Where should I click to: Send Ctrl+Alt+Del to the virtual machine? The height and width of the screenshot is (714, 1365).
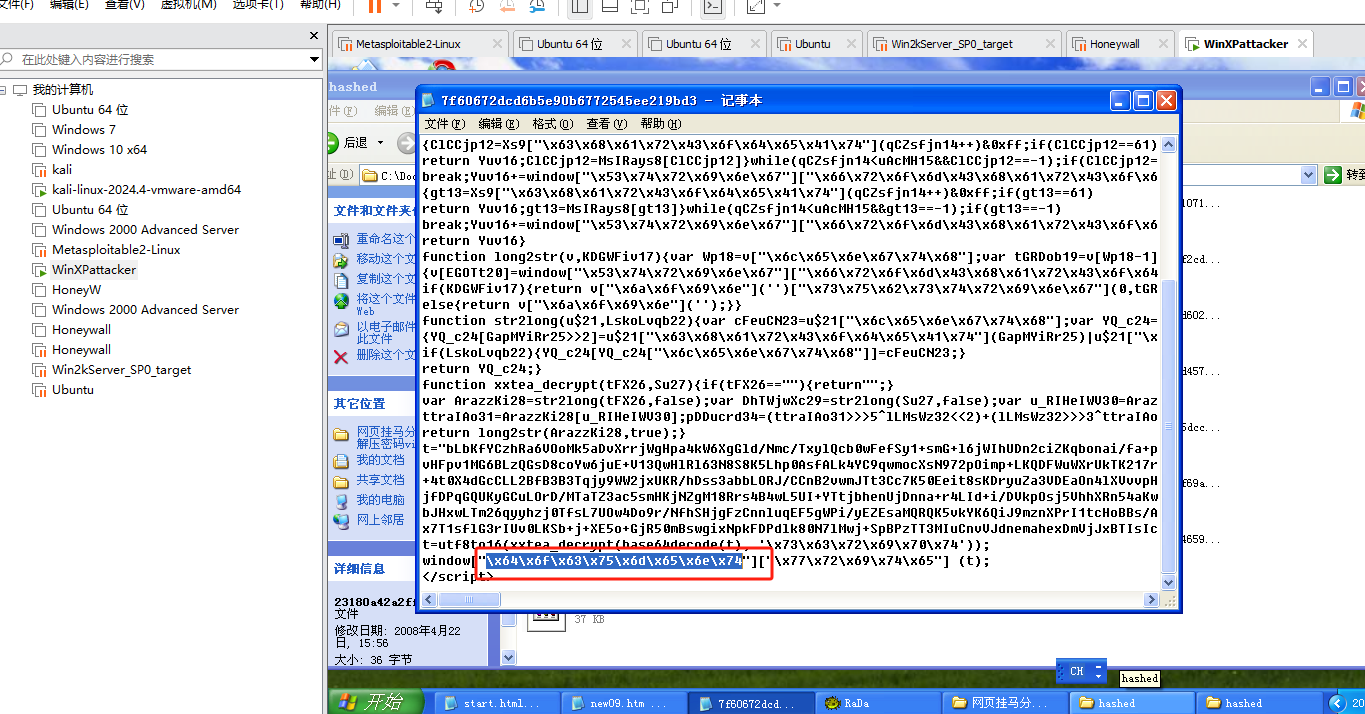tap(434, 6)
